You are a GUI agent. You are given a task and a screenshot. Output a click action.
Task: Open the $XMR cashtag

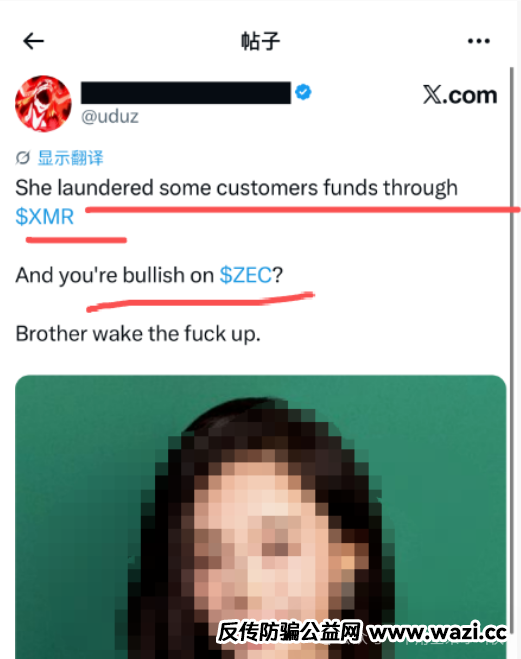click(45, 217)
